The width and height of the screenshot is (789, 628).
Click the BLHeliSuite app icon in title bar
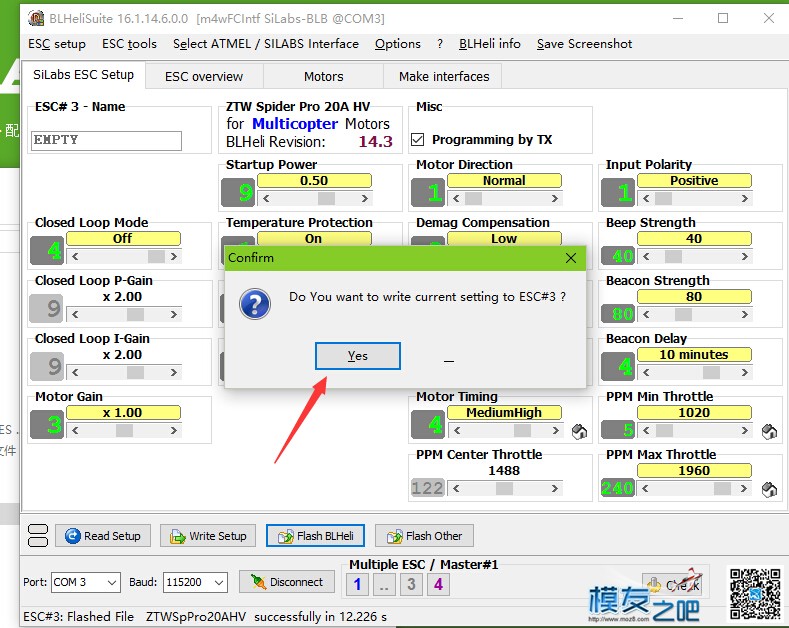[x=36, y=19]
